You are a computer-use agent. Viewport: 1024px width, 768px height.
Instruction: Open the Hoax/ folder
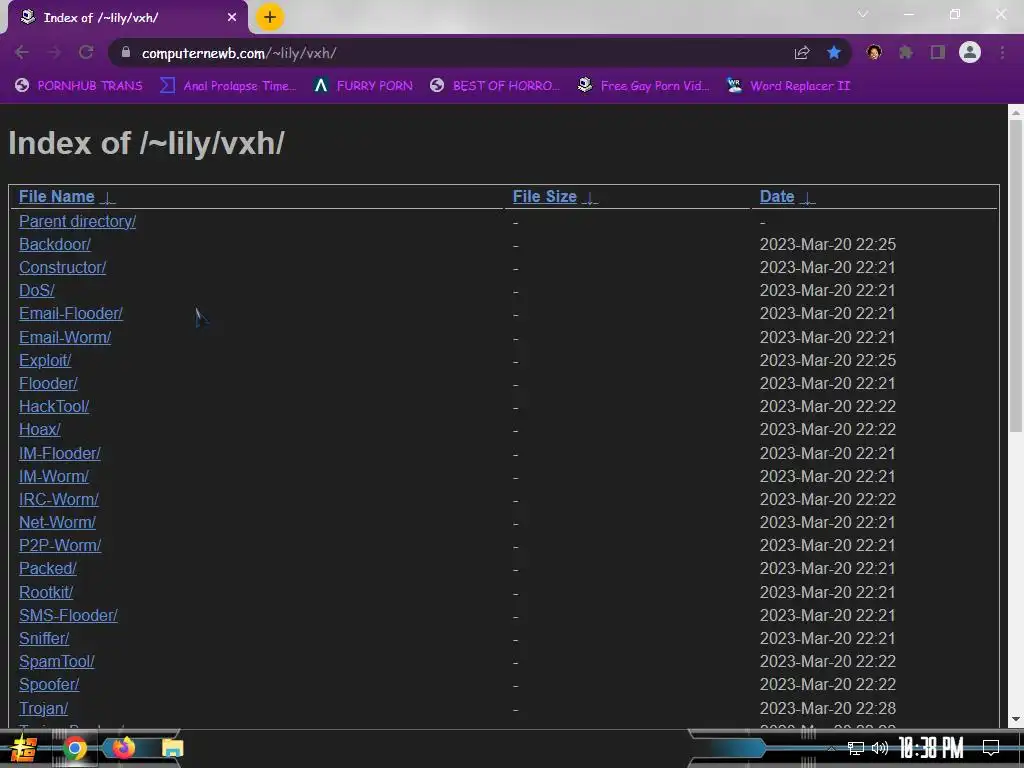[40, 429]
